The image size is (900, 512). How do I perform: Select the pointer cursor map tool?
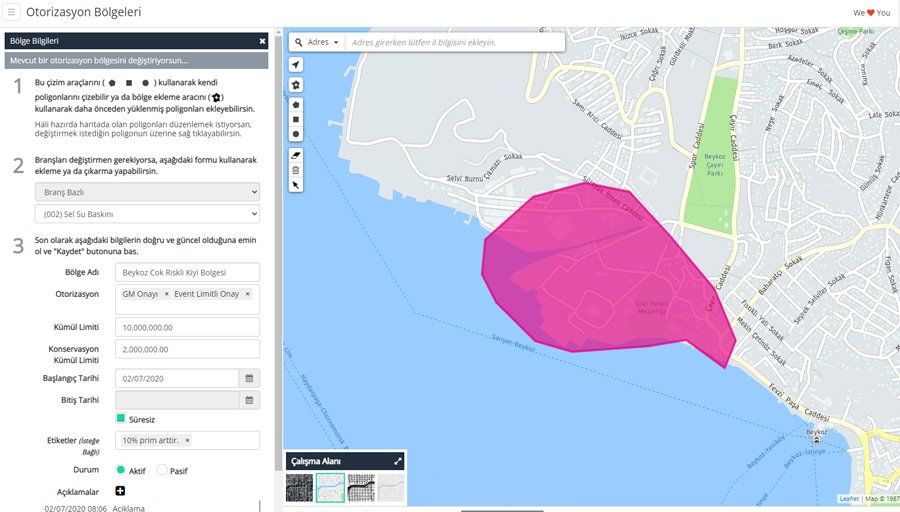(296, 185)
